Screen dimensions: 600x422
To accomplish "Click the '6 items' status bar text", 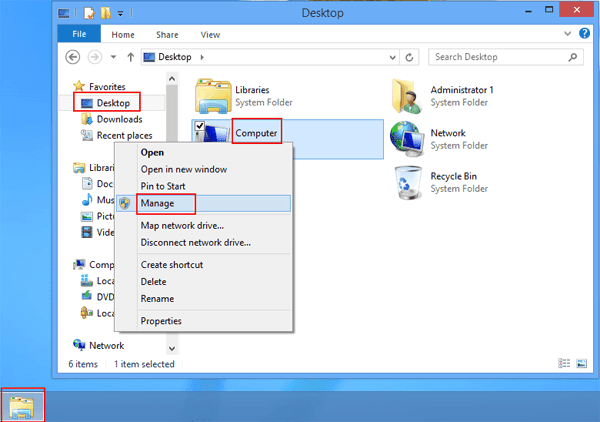I will pyautogui.click(x=83, y=364).
